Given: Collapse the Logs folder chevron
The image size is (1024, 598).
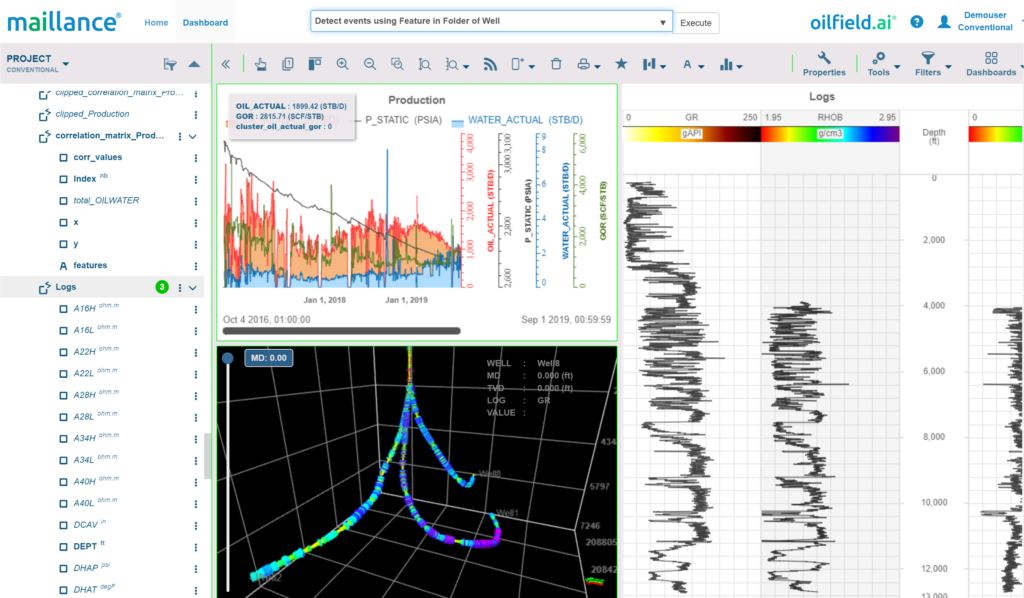Looking at the screenshot, I should point(193,287).
